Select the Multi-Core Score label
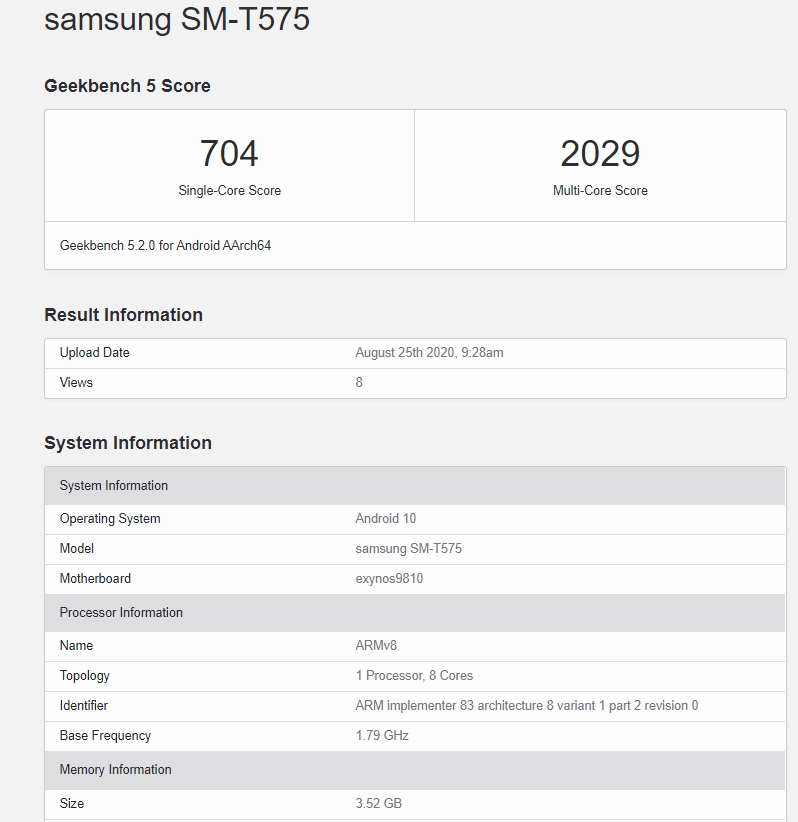Screen dimensions: 798x822 coord(600,191)
